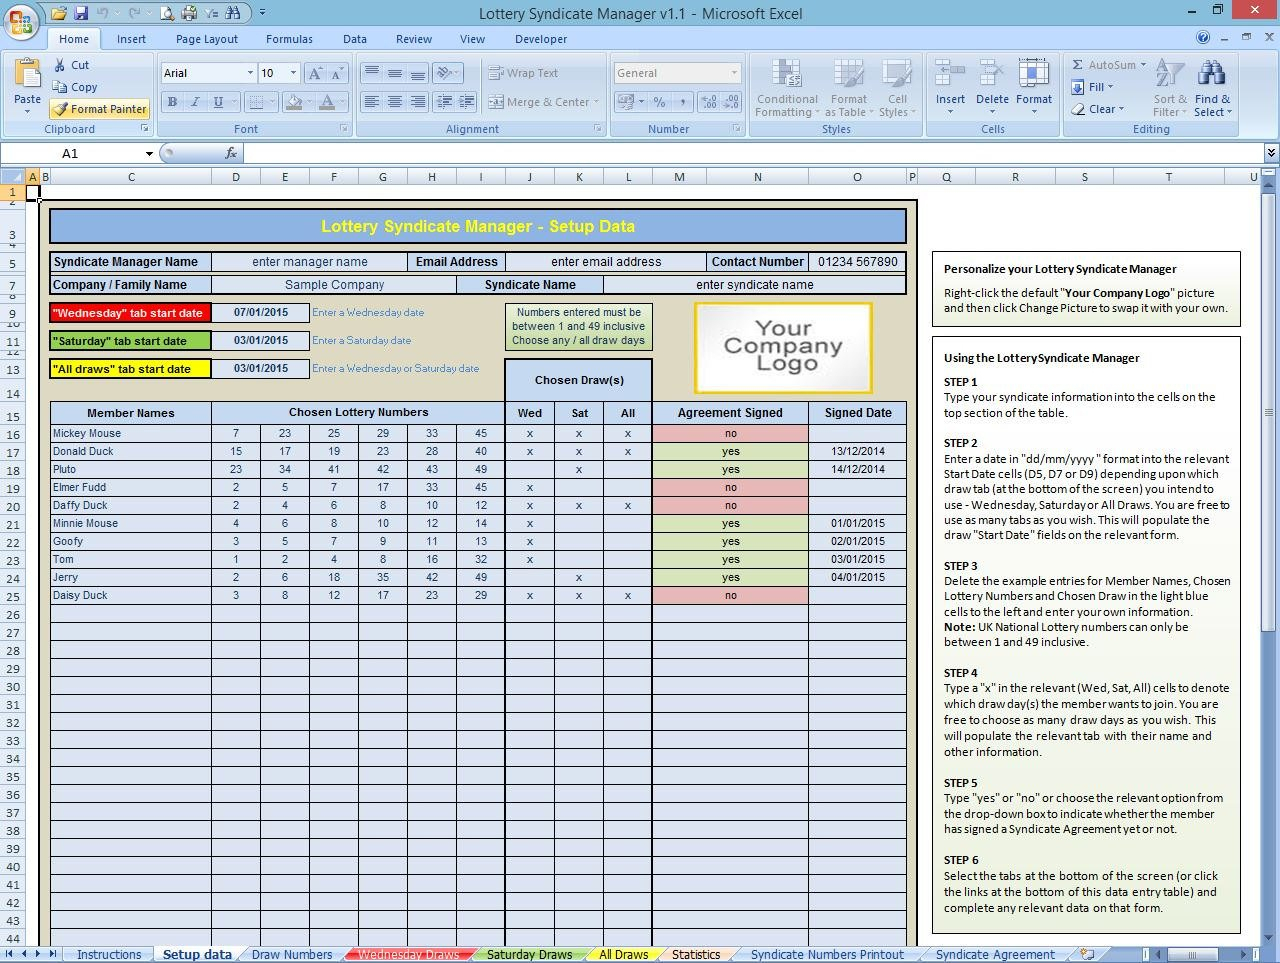Open Find & Select binoculars
This screenshot has width=1280, height=963.
point(1211,75)
